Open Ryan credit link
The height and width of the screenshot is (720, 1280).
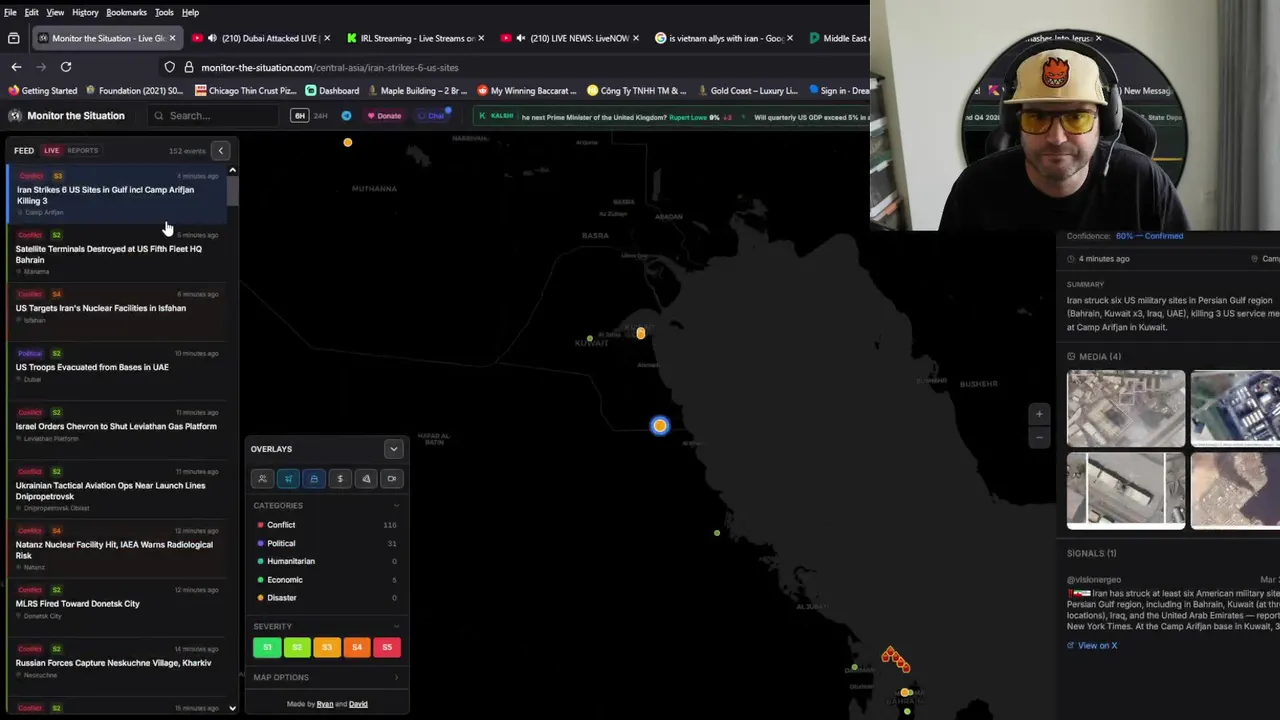tap(325, 704)
